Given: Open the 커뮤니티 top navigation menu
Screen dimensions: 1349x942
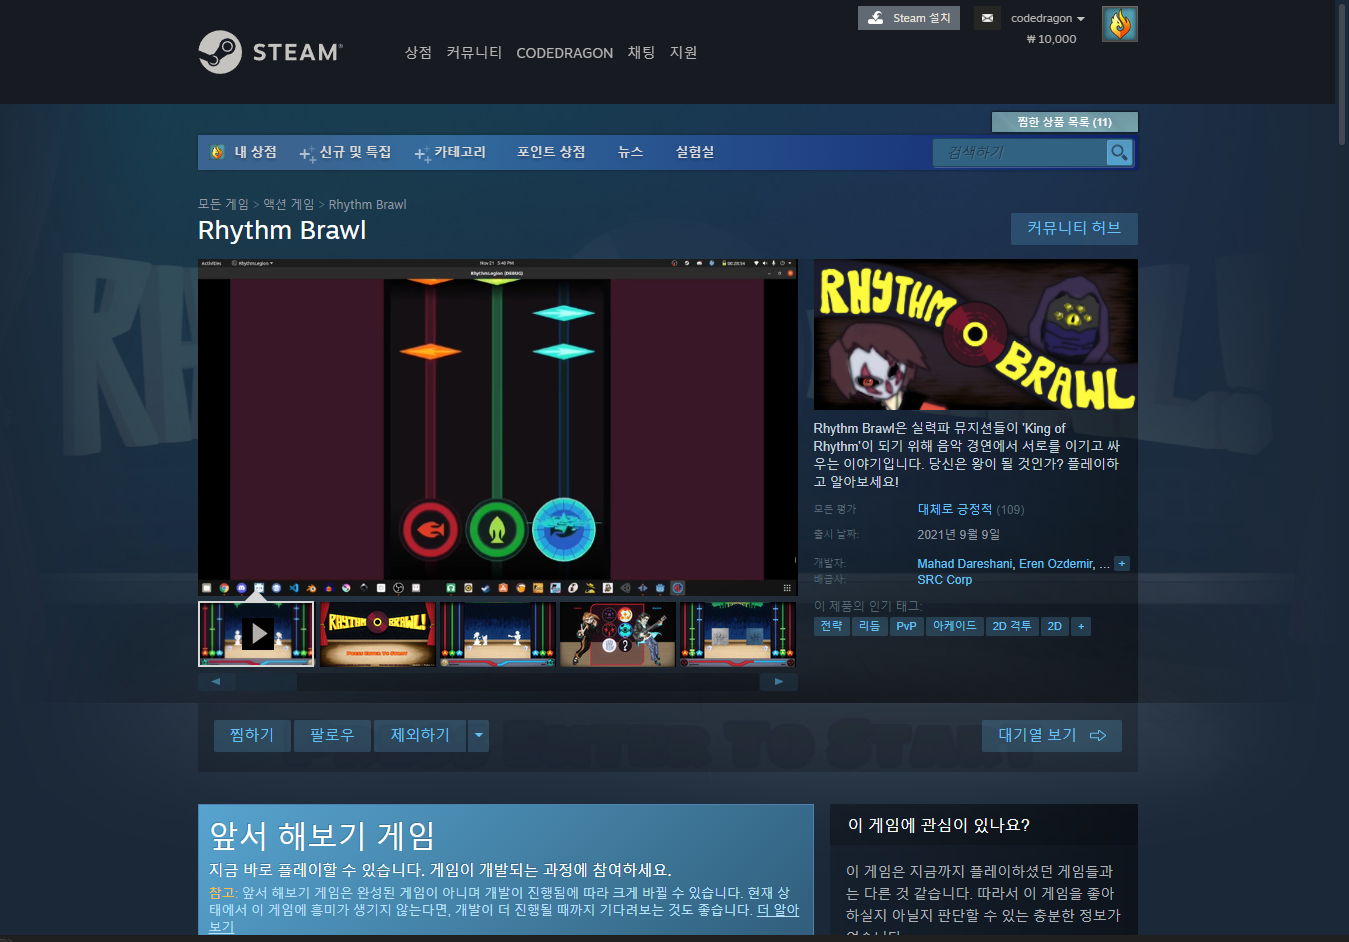Looking at the screenshot, I should point(474,52).
